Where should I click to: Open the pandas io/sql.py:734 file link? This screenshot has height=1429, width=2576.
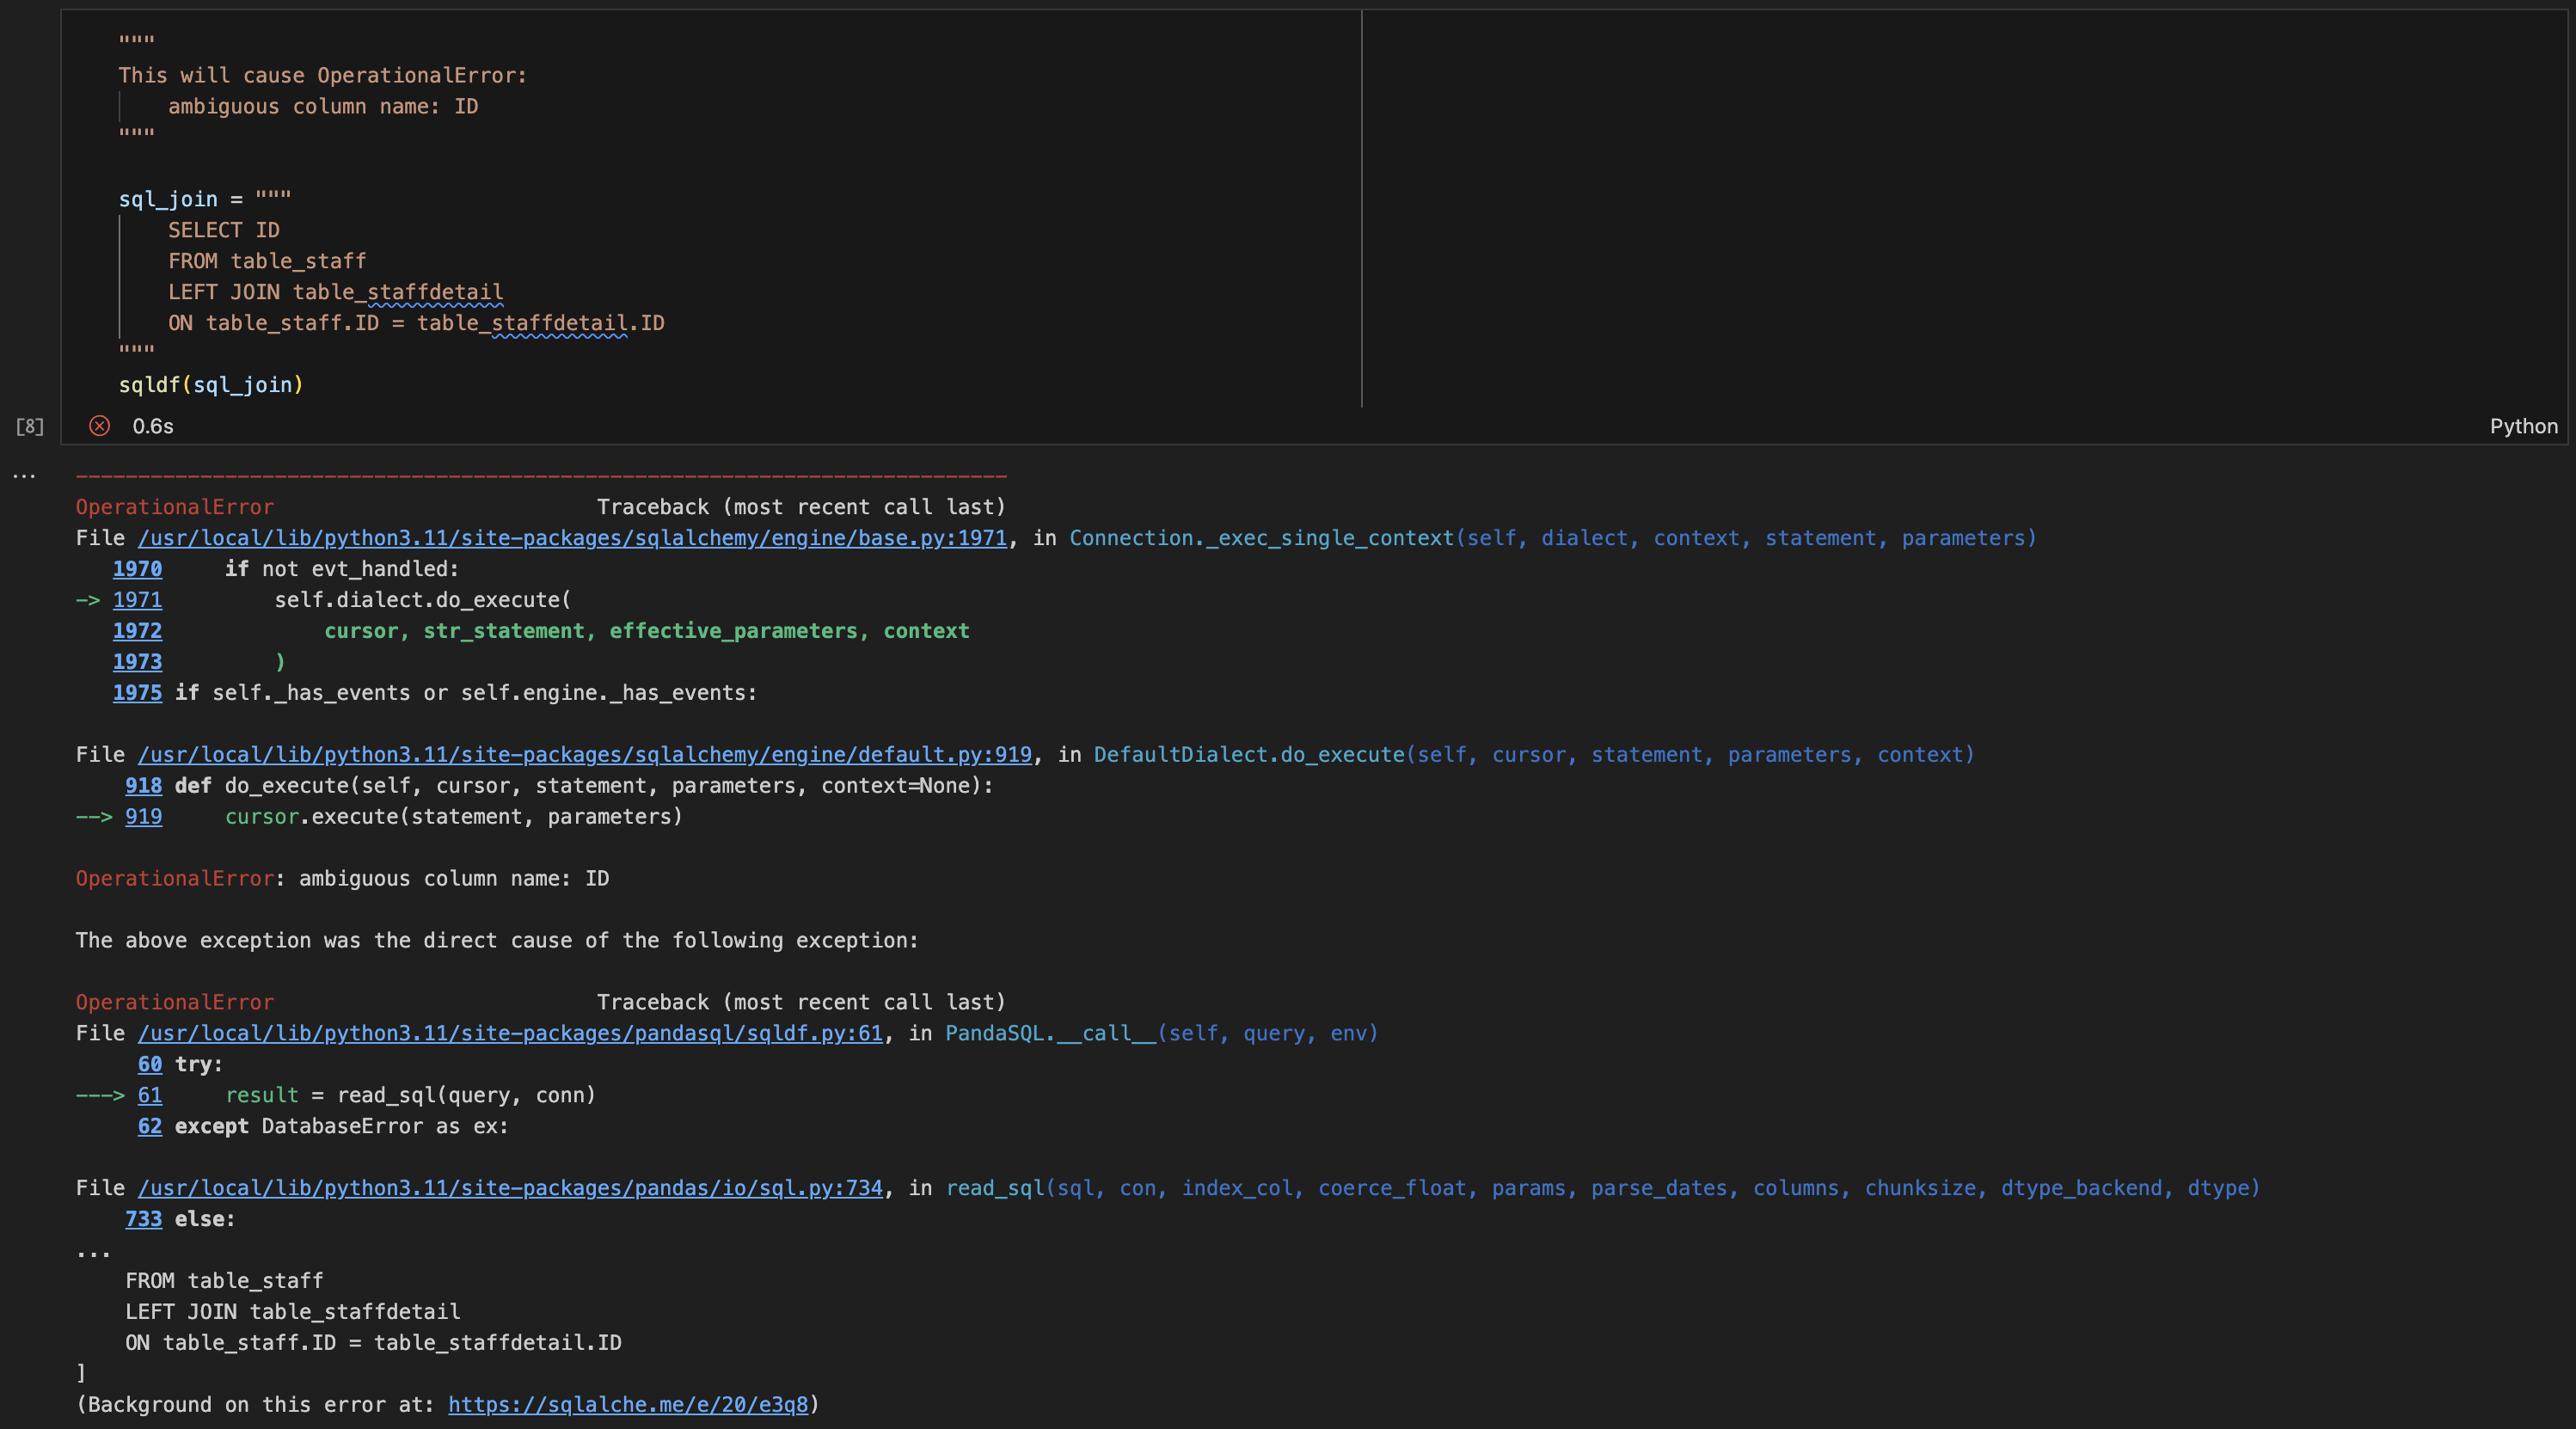pos(510,1188)
